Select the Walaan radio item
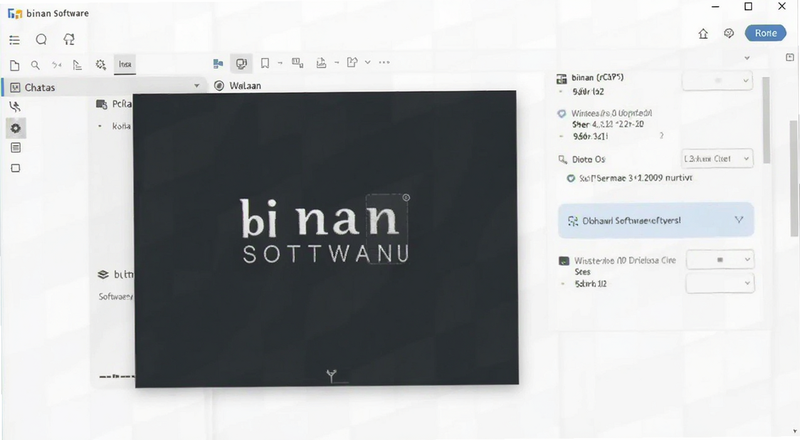The image size is (800, 440). (237, 86)
